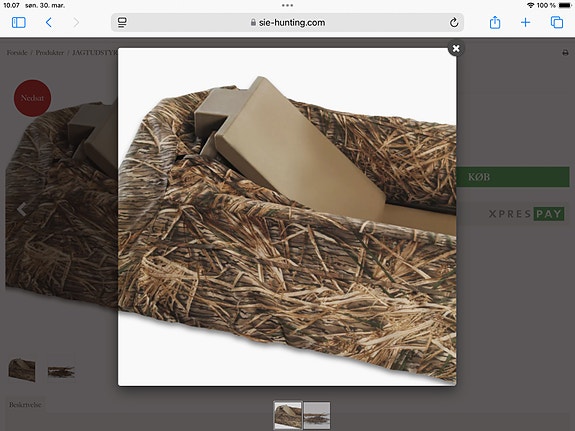Check the battery status indicator

[x=565, y=5]
